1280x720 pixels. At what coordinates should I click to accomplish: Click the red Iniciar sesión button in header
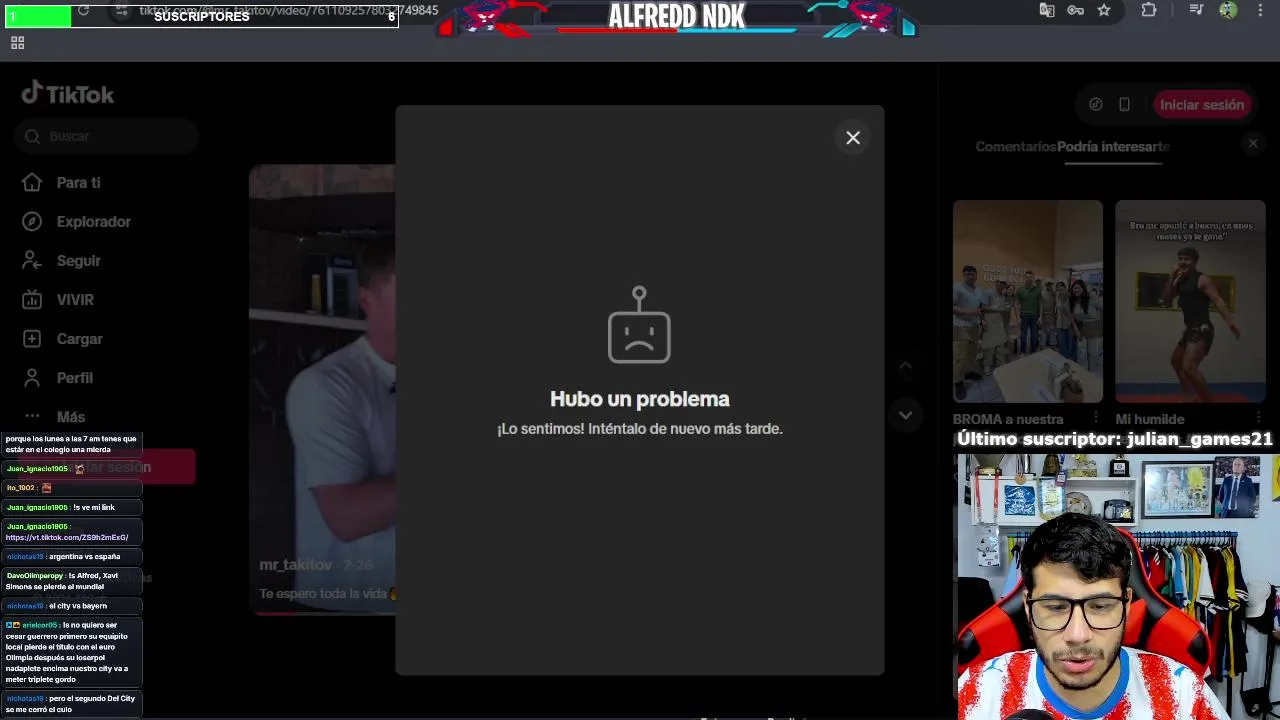1202,105
